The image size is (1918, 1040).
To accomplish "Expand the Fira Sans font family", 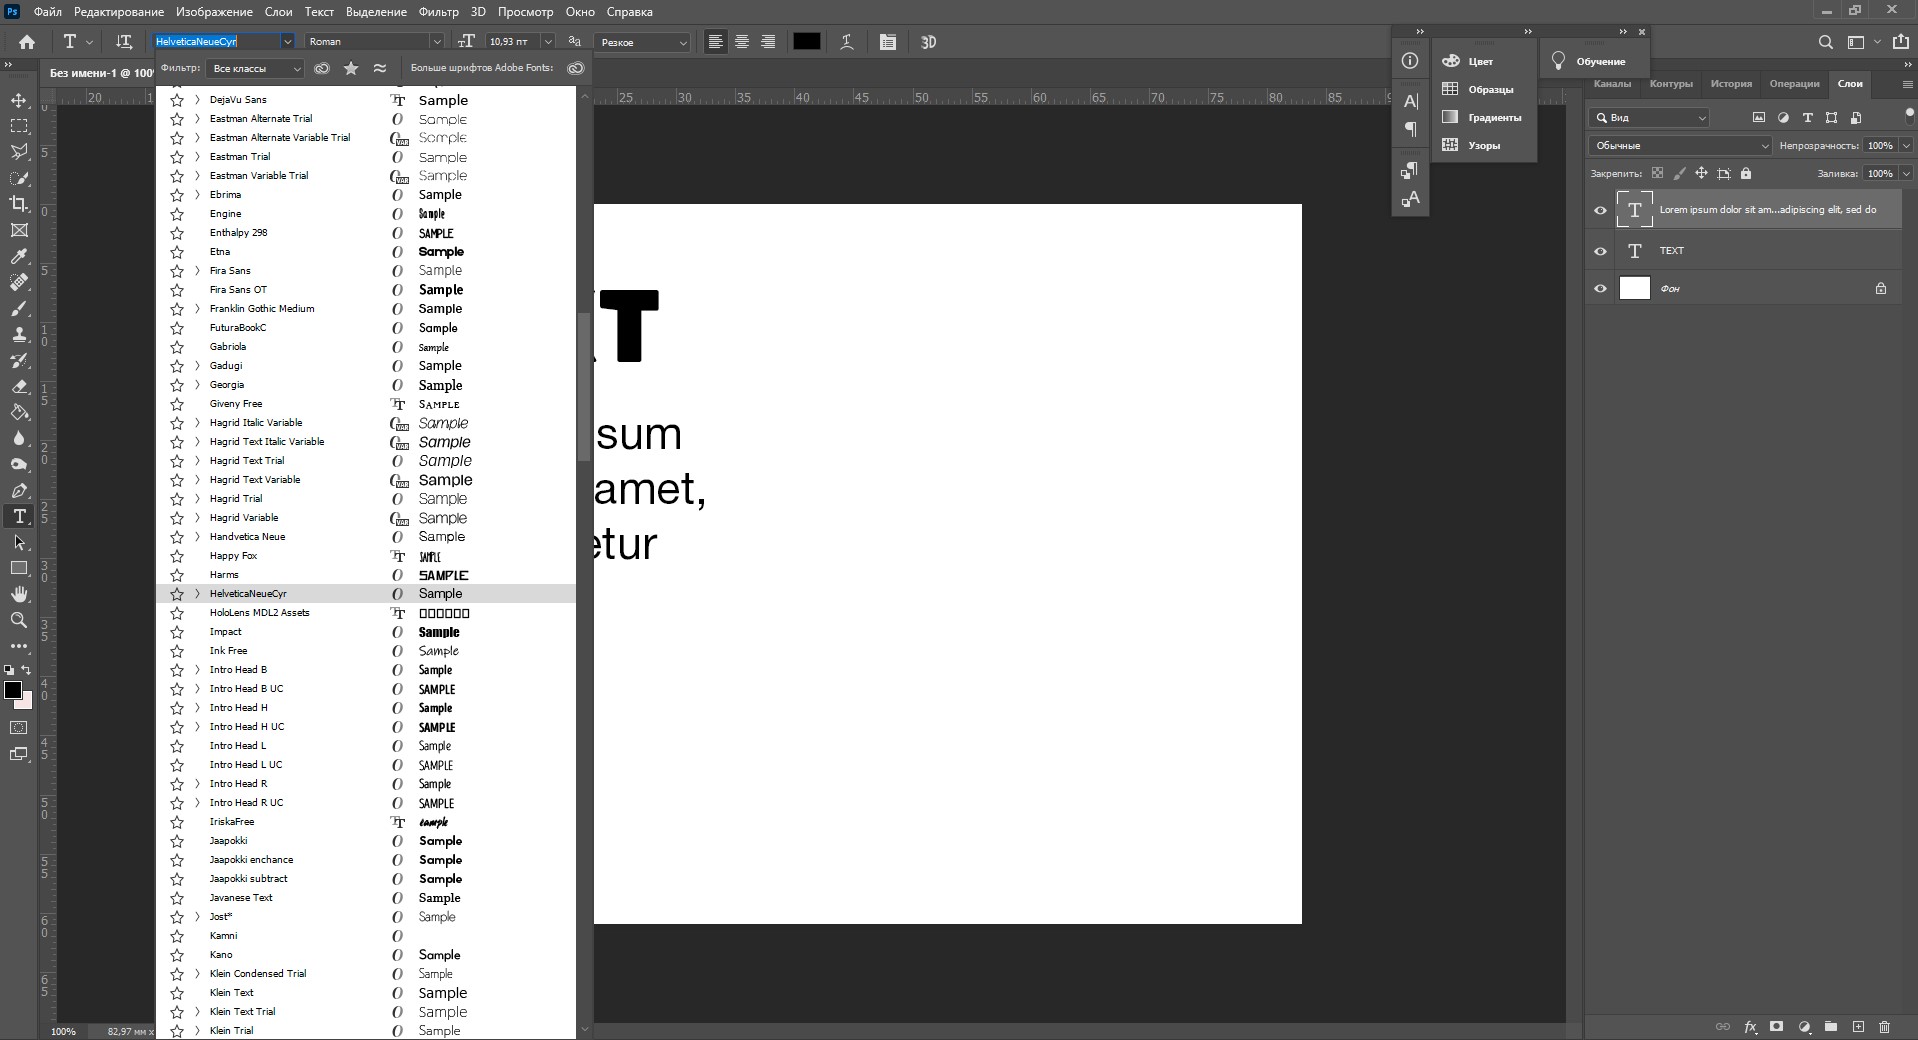I will 197,271.
